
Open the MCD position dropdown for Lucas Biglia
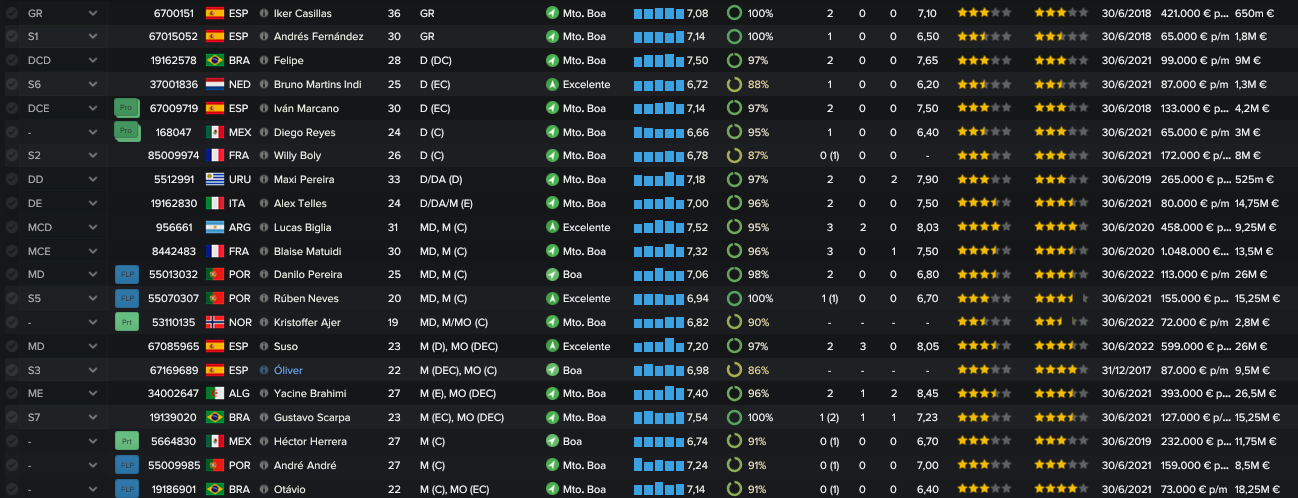93,227
